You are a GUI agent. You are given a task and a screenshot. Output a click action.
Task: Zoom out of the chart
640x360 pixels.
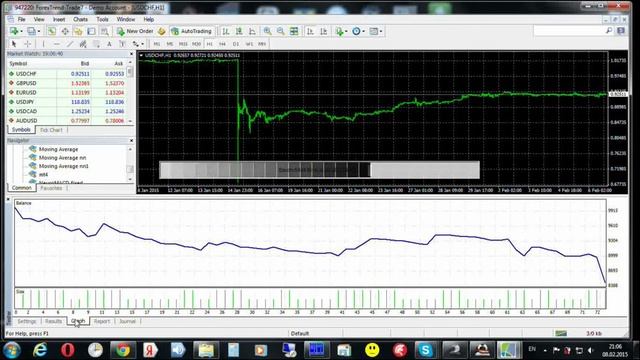tap(280, 31)
